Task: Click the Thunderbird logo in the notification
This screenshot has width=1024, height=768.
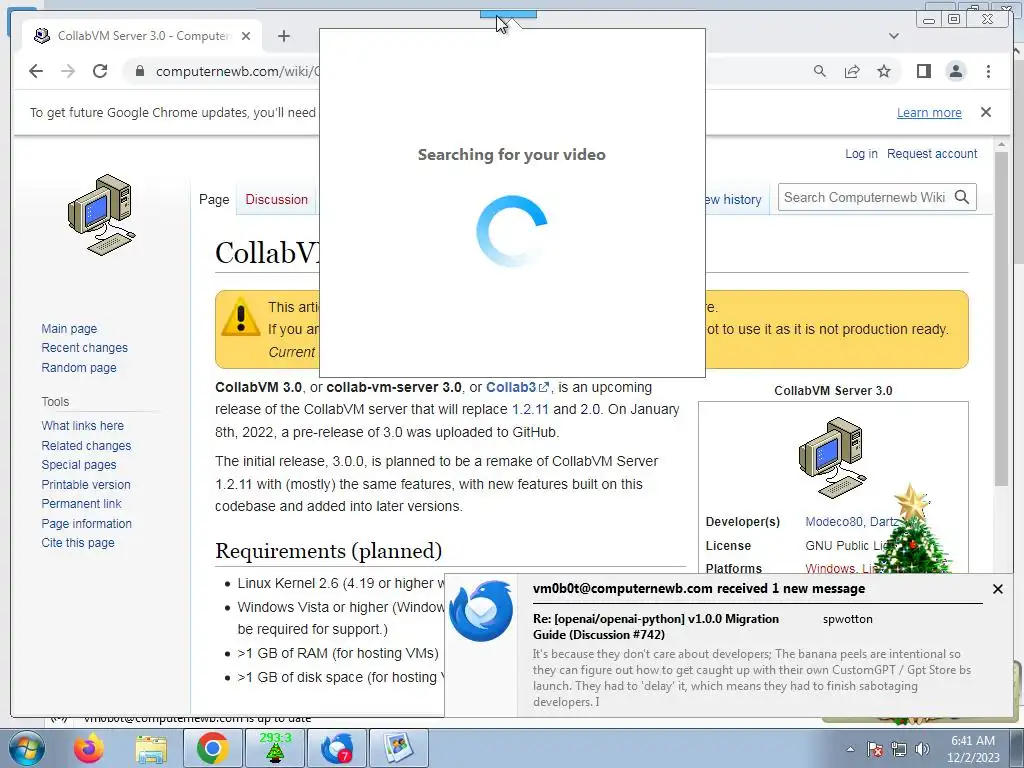Action: tap(481, 611)
